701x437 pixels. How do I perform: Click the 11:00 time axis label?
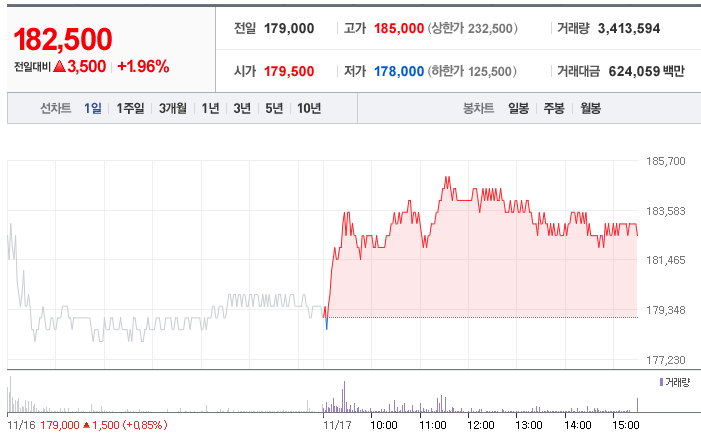pos(433,425)
